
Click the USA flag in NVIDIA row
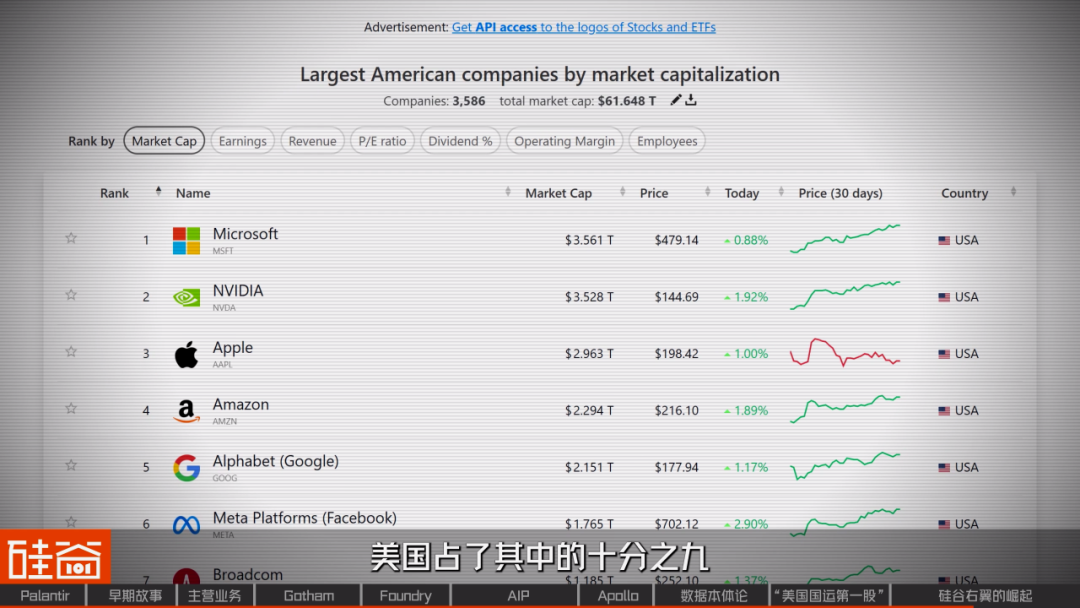click(944, 297)
